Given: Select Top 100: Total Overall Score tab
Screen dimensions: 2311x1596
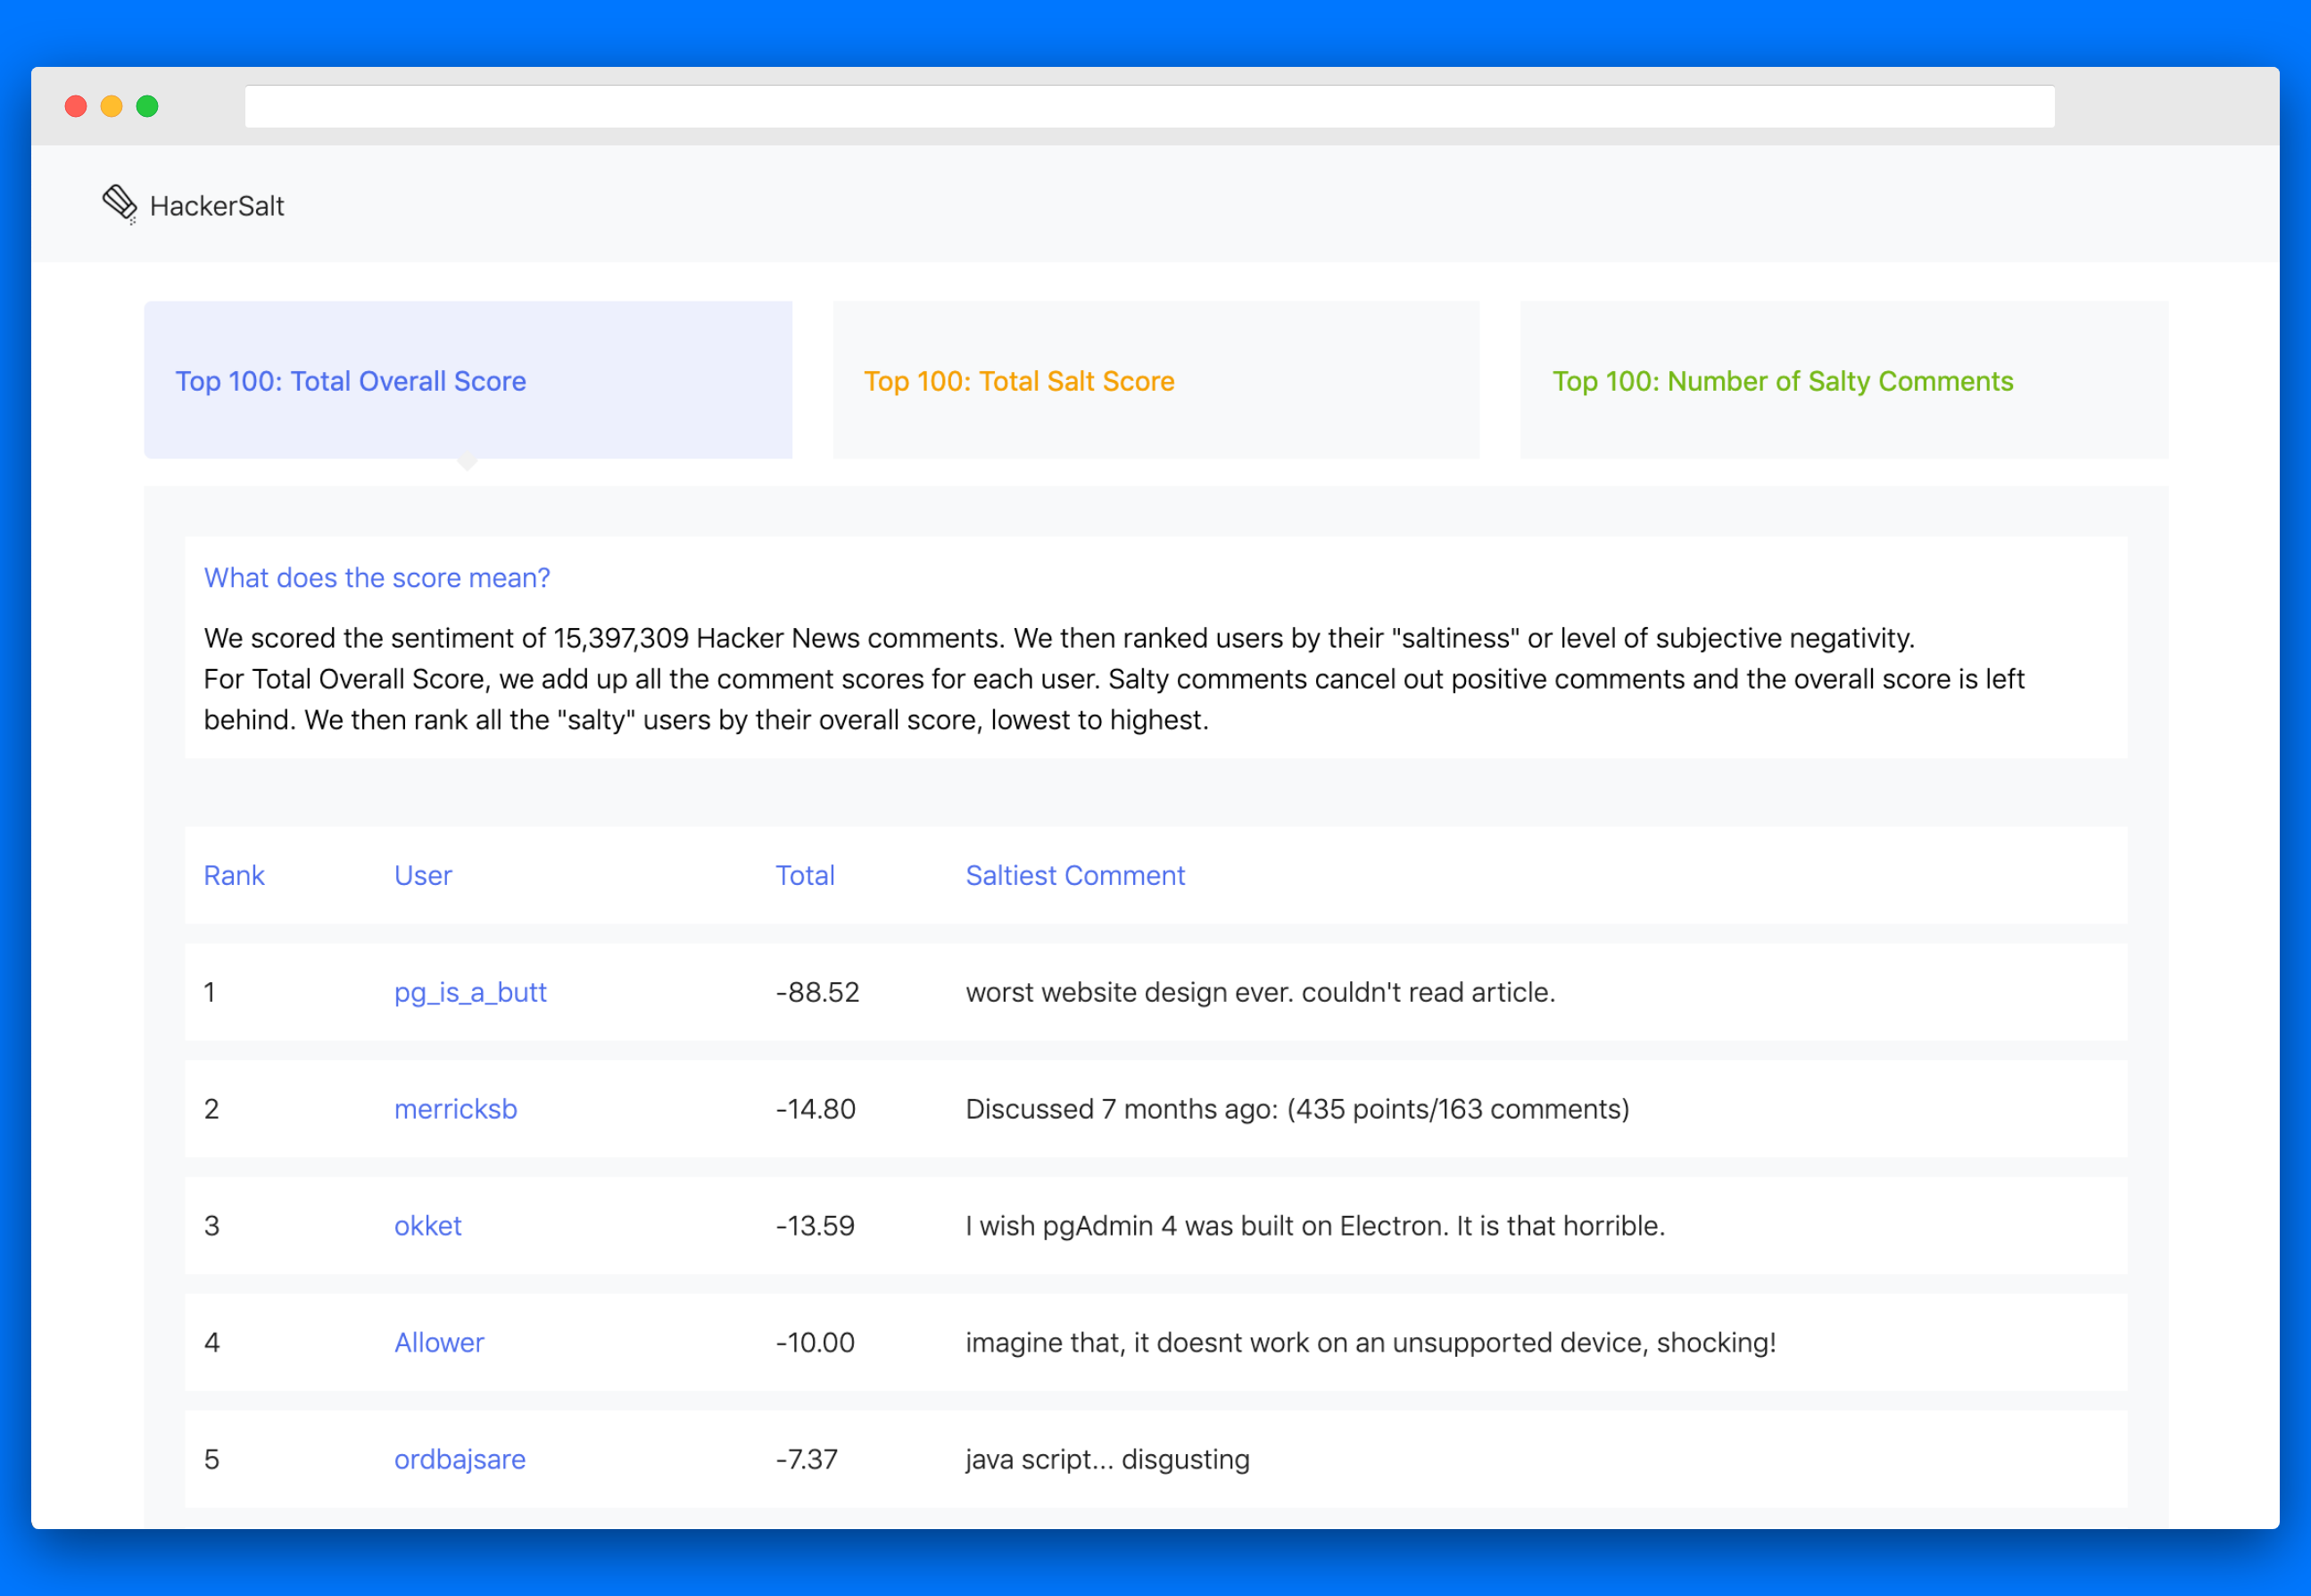Looking at the screenshot, I should 351,381.
